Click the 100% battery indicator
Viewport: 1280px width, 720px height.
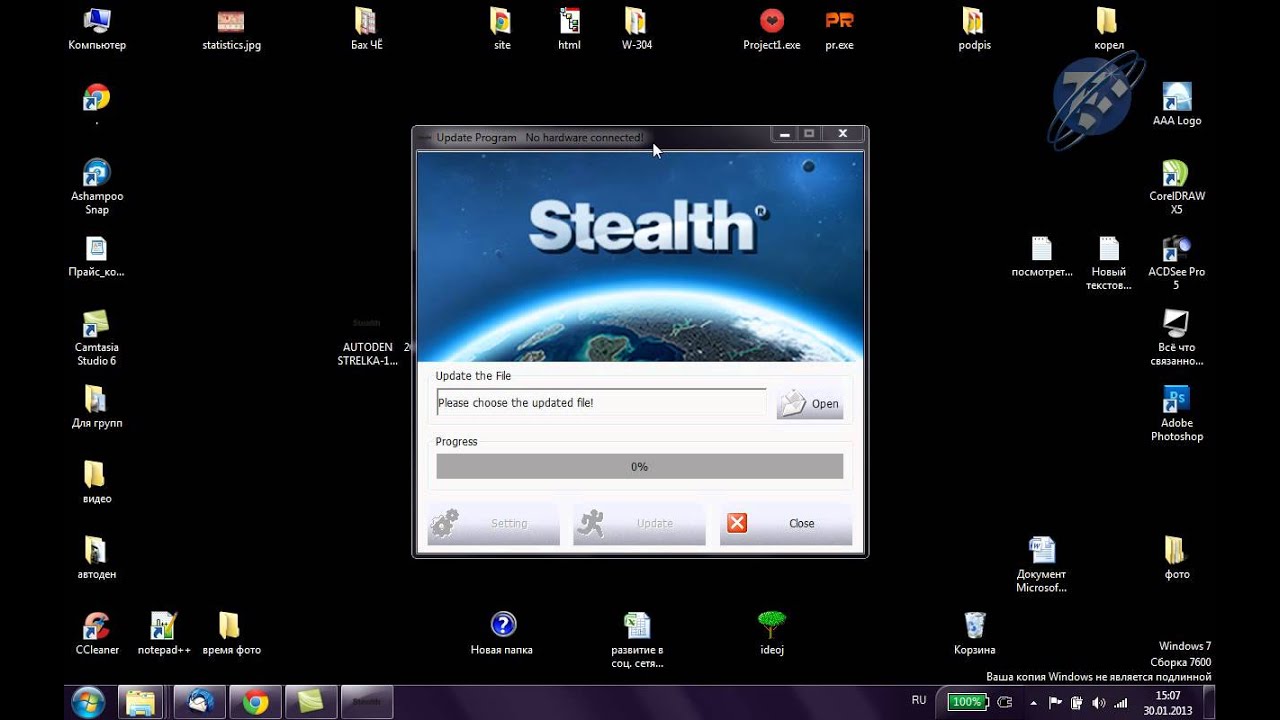coord(968,702)
